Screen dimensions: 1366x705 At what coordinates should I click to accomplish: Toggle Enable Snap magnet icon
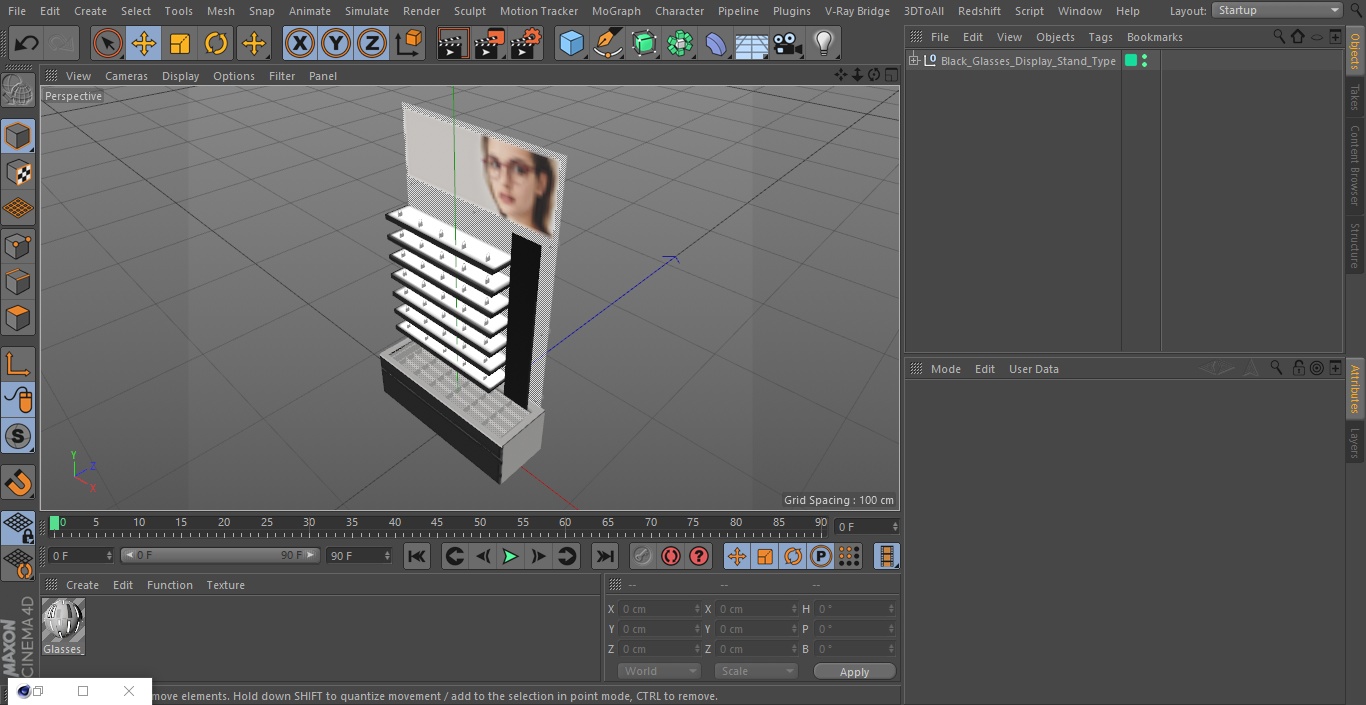pos(18,483)
